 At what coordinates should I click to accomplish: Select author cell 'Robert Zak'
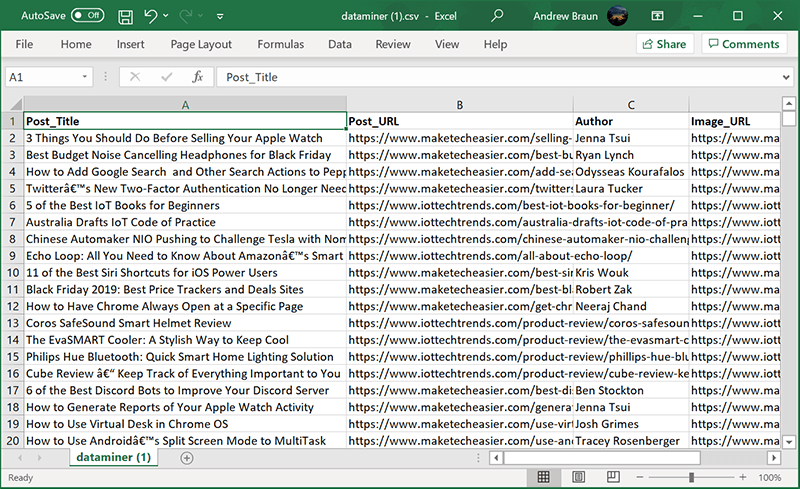click(x=631, y=289)
